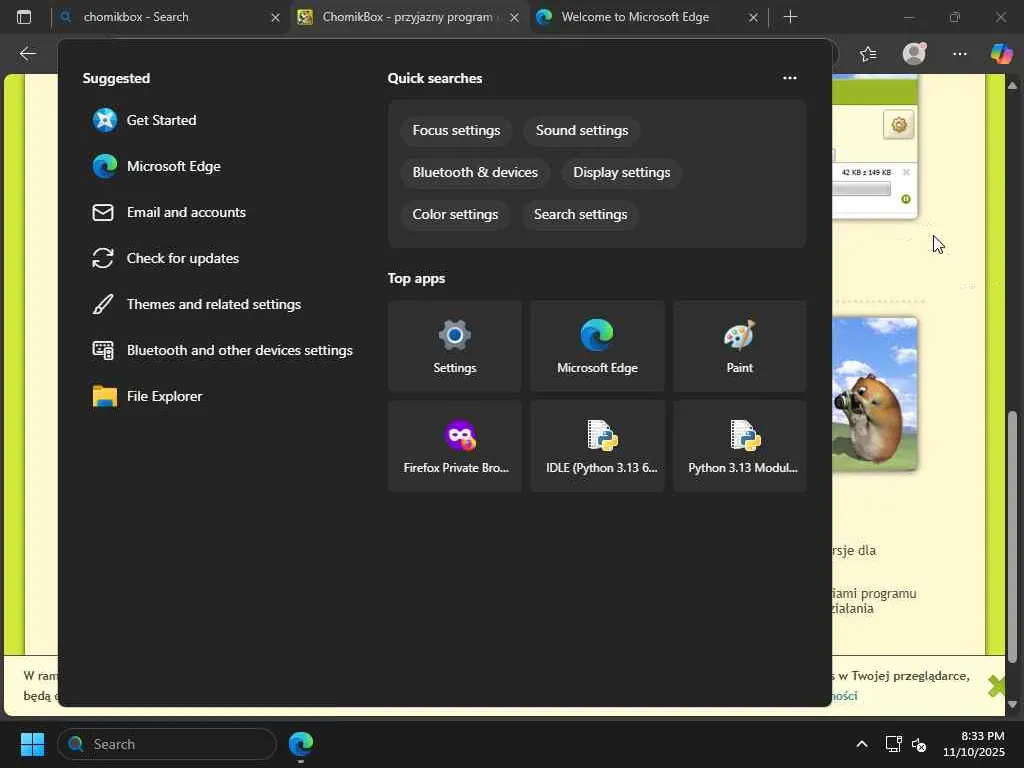
Task: Select Display settings quick search
Action: point(621,172)
